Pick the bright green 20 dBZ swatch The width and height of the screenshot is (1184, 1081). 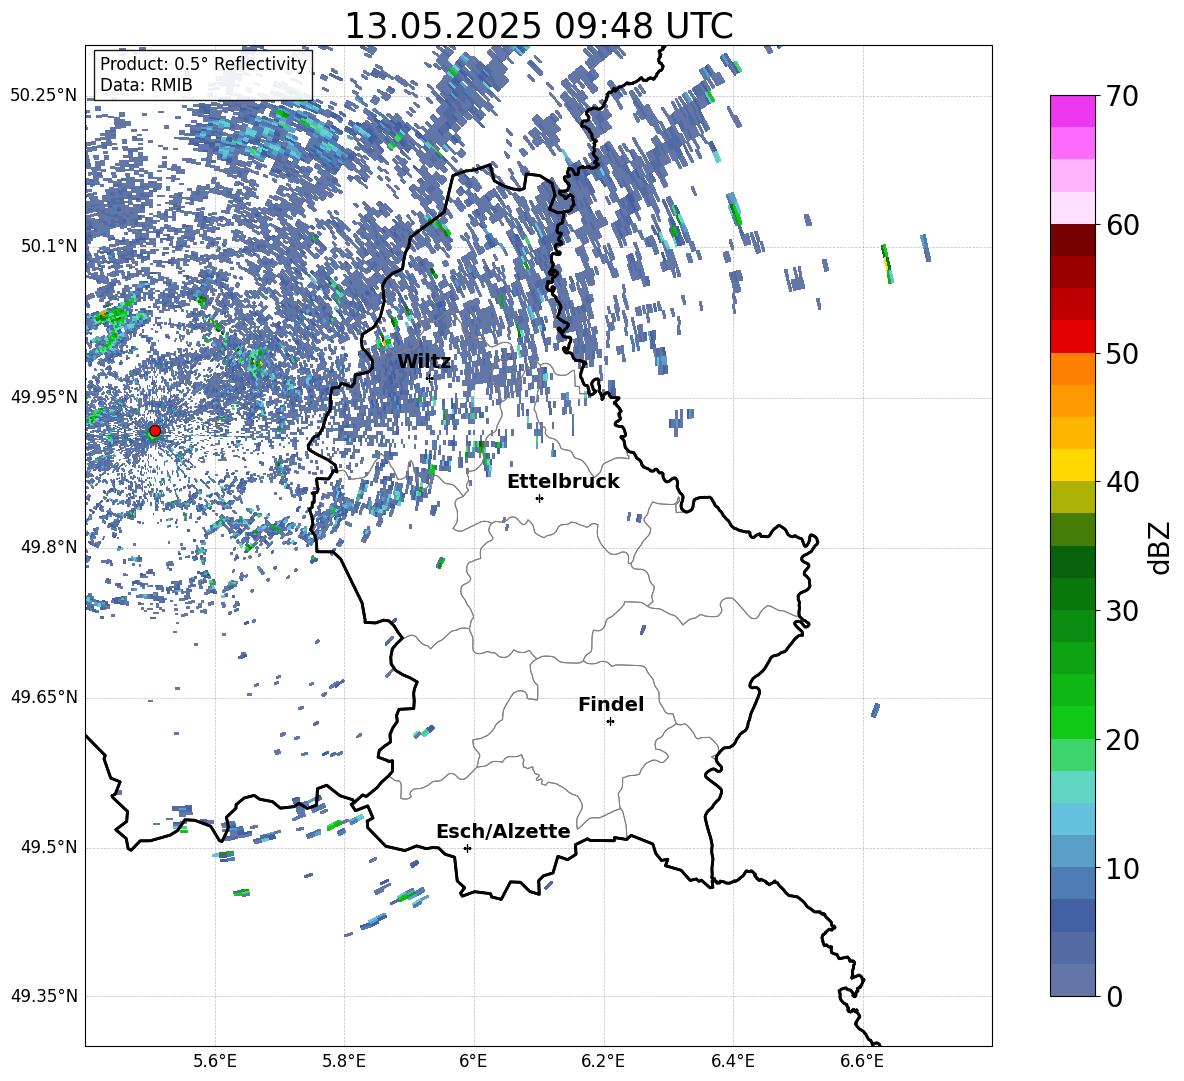[1073, 722]
